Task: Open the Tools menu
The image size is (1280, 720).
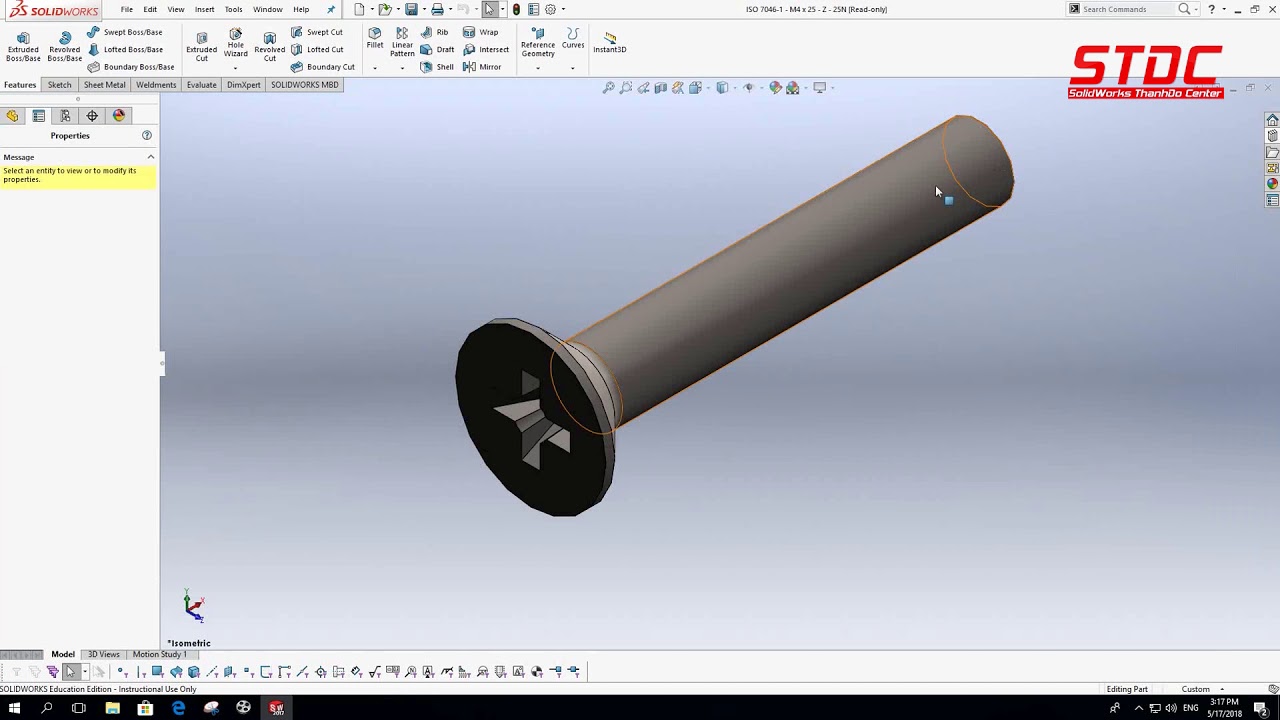Action: 233,9
